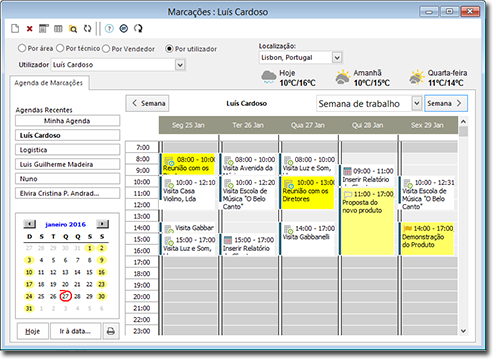Select the Ter 26 Jan column header

(x=248, y=125)
